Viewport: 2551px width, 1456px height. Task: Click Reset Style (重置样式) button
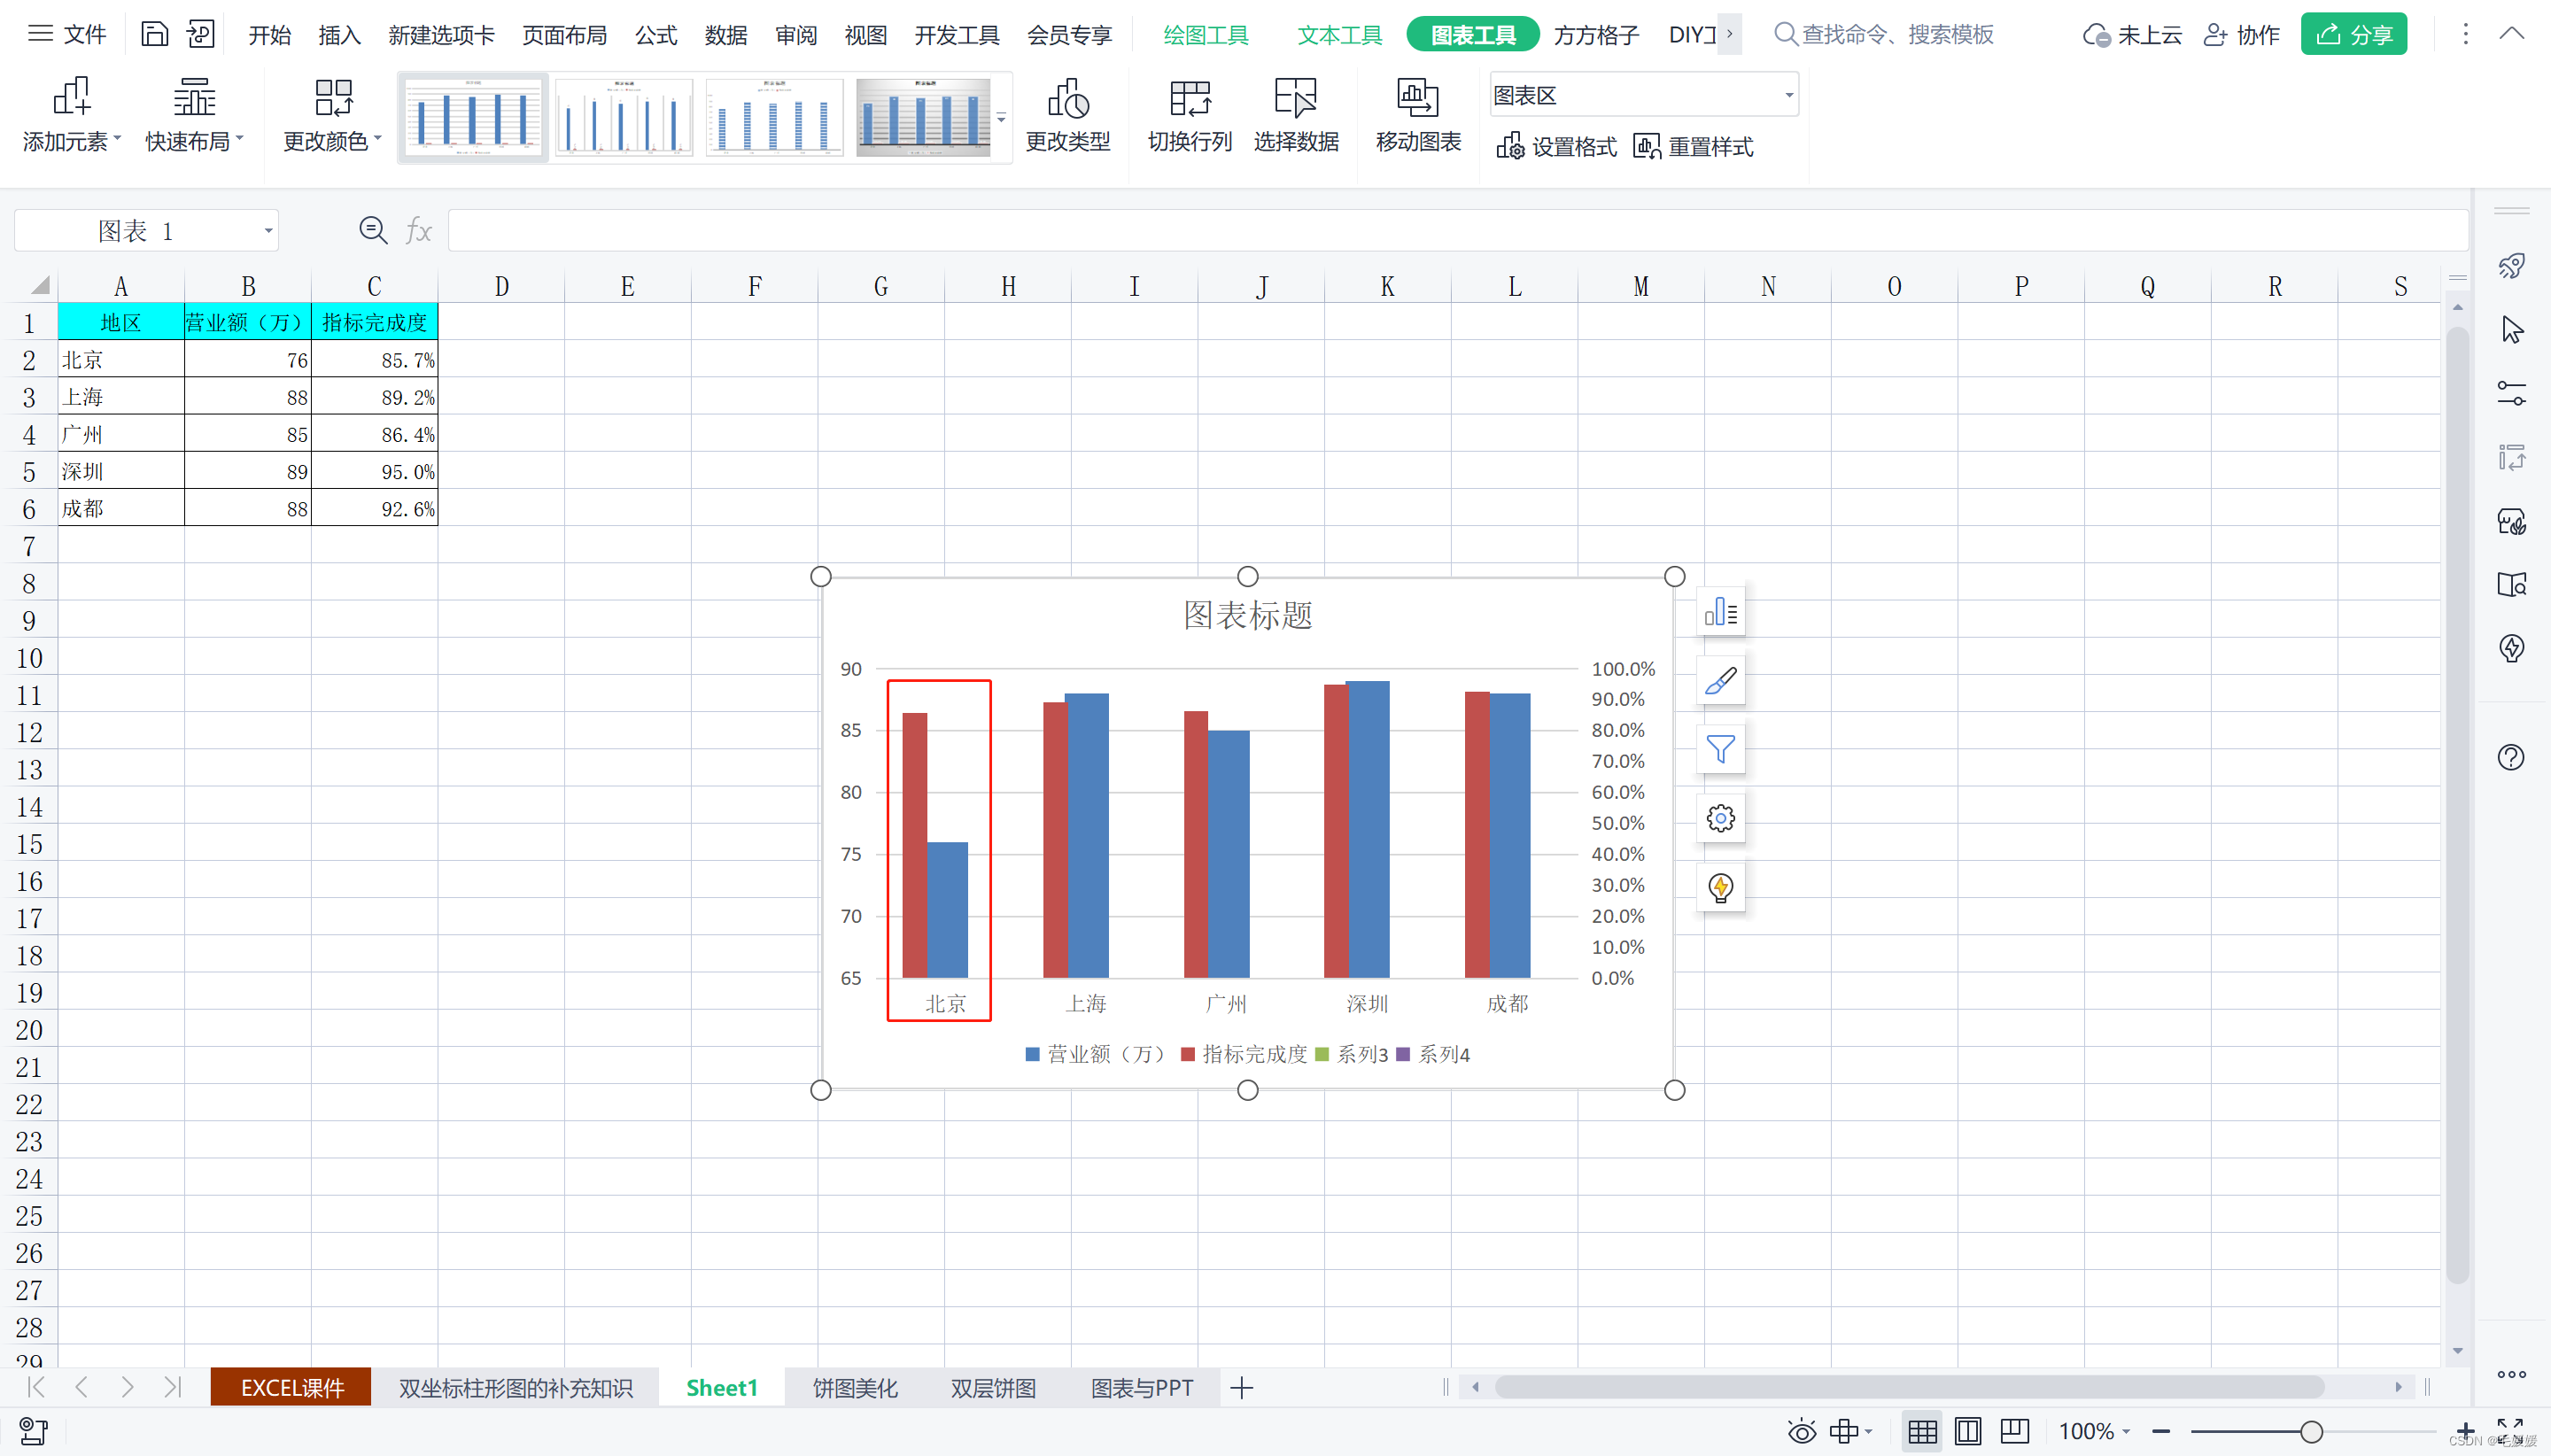(1693, 147)
